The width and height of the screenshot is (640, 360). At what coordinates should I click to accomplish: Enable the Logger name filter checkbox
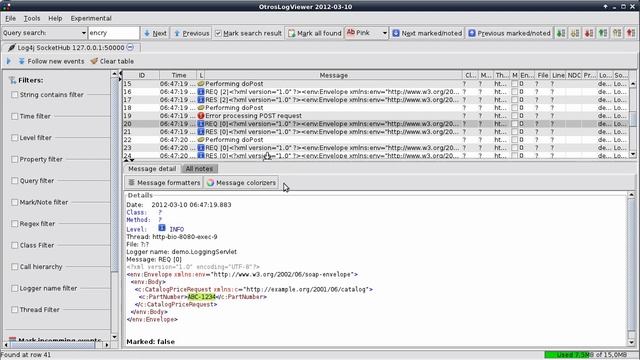point(15,288)
